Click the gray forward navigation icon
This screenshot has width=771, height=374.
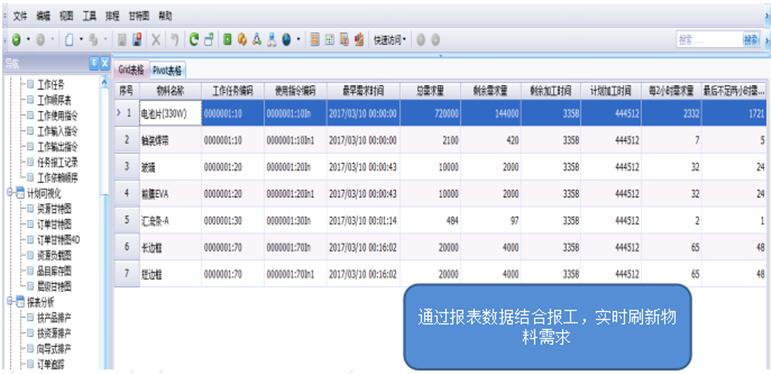click(x=41, y=40)
